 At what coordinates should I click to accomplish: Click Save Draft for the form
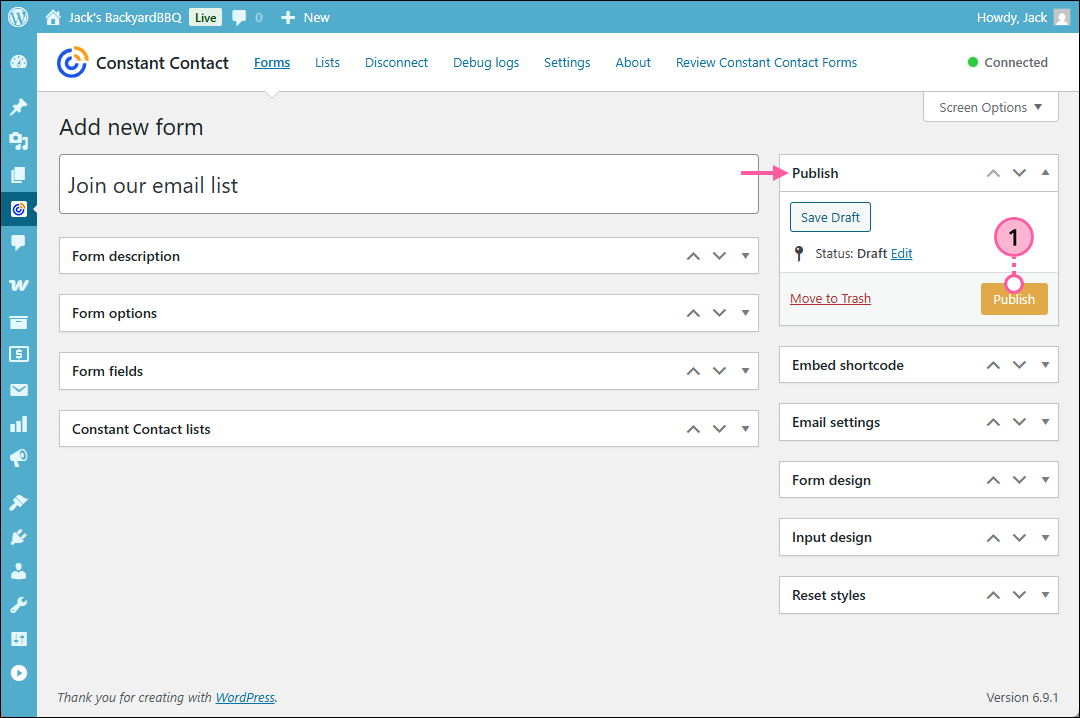pos(830,216)
